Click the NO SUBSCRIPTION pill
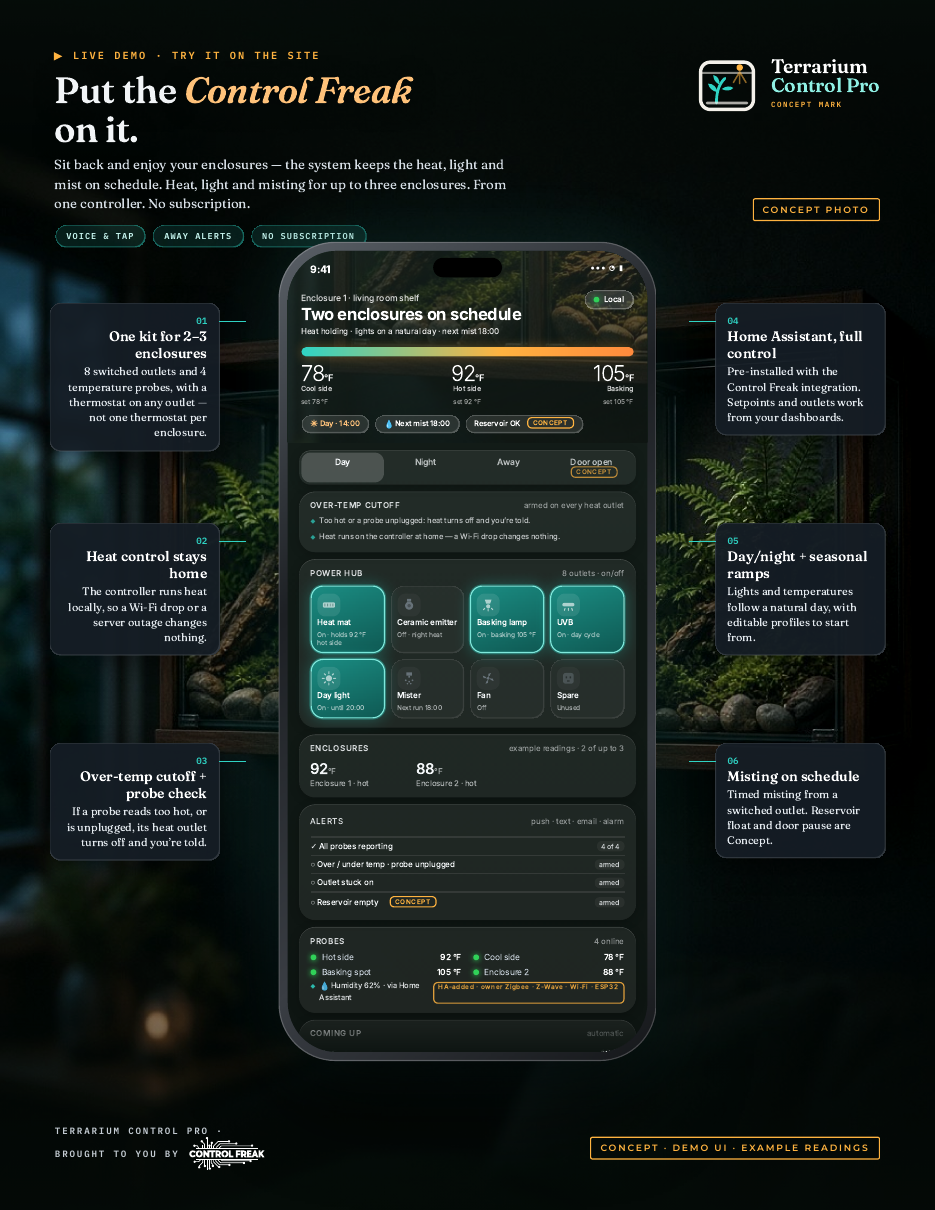This screenshot has width=935, height=1210. click(308, 236)
